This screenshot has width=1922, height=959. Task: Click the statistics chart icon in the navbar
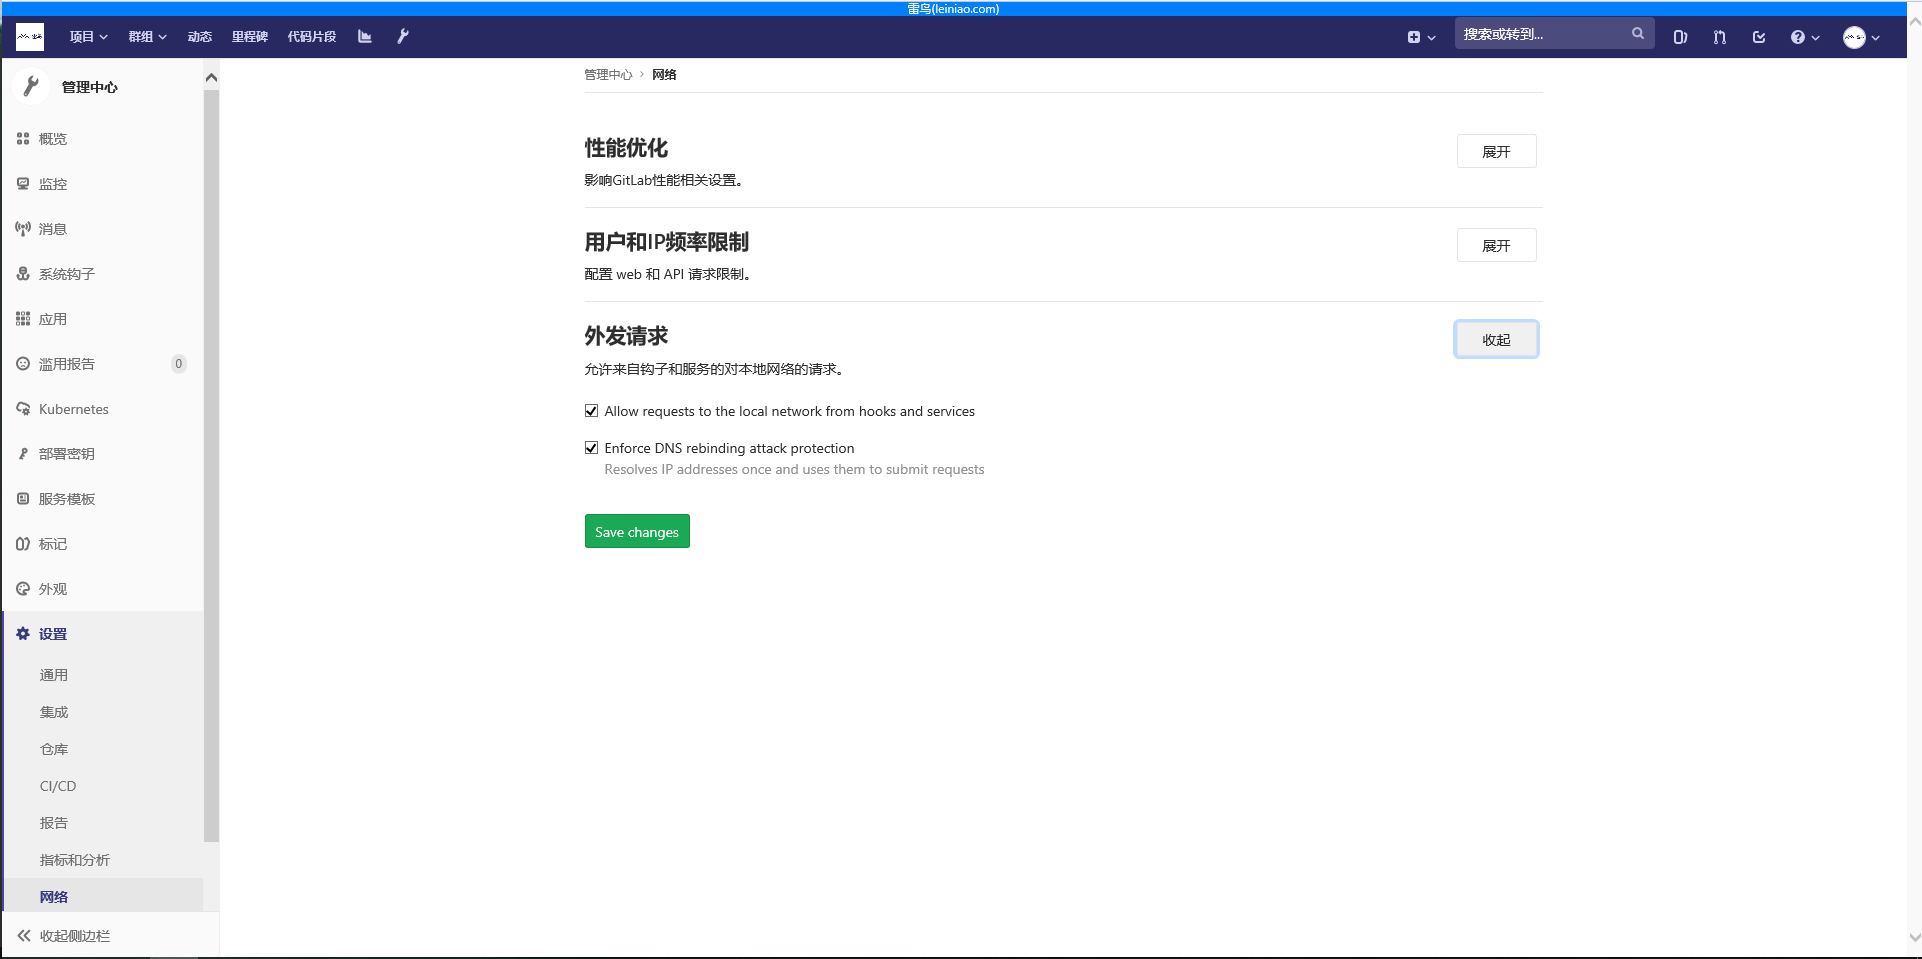(364, 36)
